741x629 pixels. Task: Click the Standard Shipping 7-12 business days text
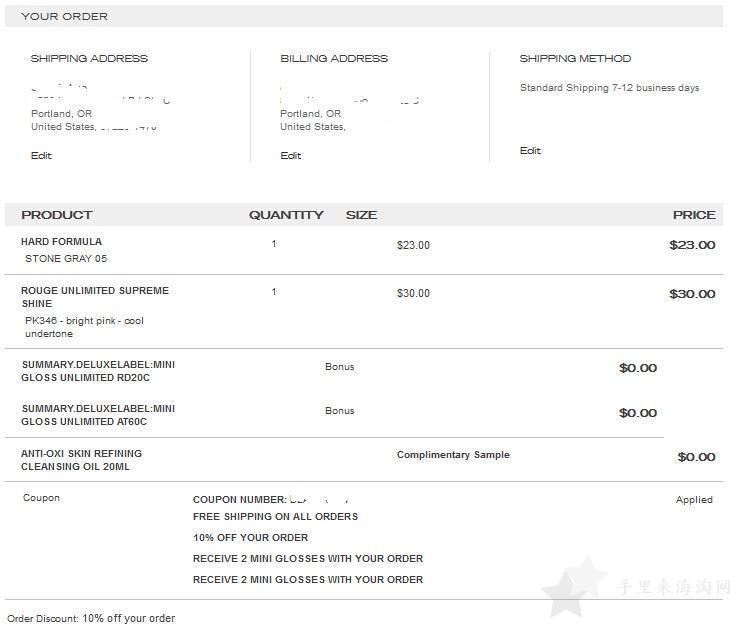tap(609, 88)
